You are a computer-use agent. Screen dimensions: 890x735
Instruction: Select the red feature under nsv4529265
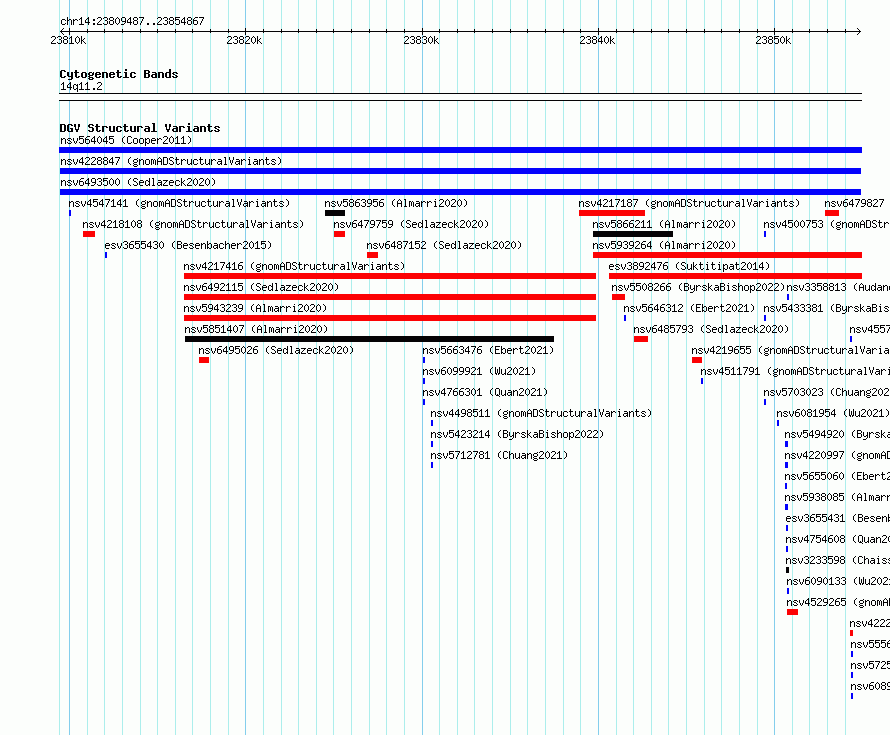point(792,612)
